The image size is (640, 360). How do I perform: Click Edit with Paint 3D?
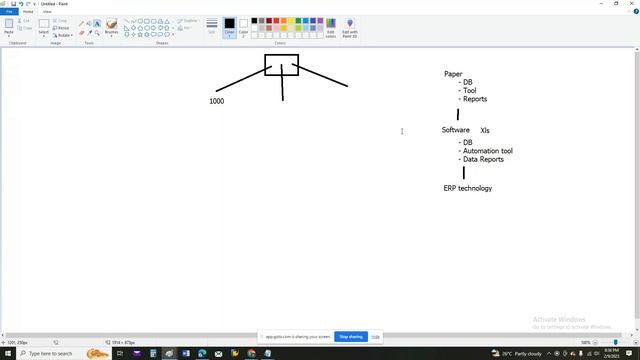(350, 28)
